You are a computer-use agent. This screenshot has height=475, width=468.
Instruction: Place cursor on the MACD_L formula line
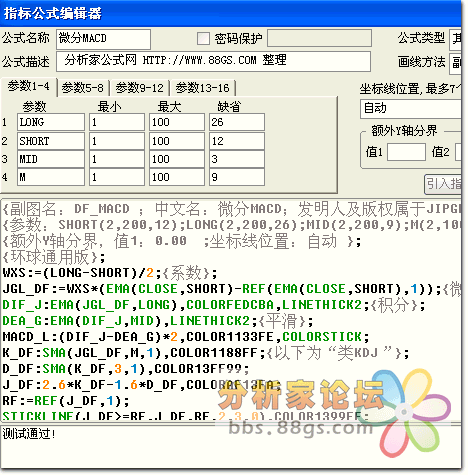(186, 337)
